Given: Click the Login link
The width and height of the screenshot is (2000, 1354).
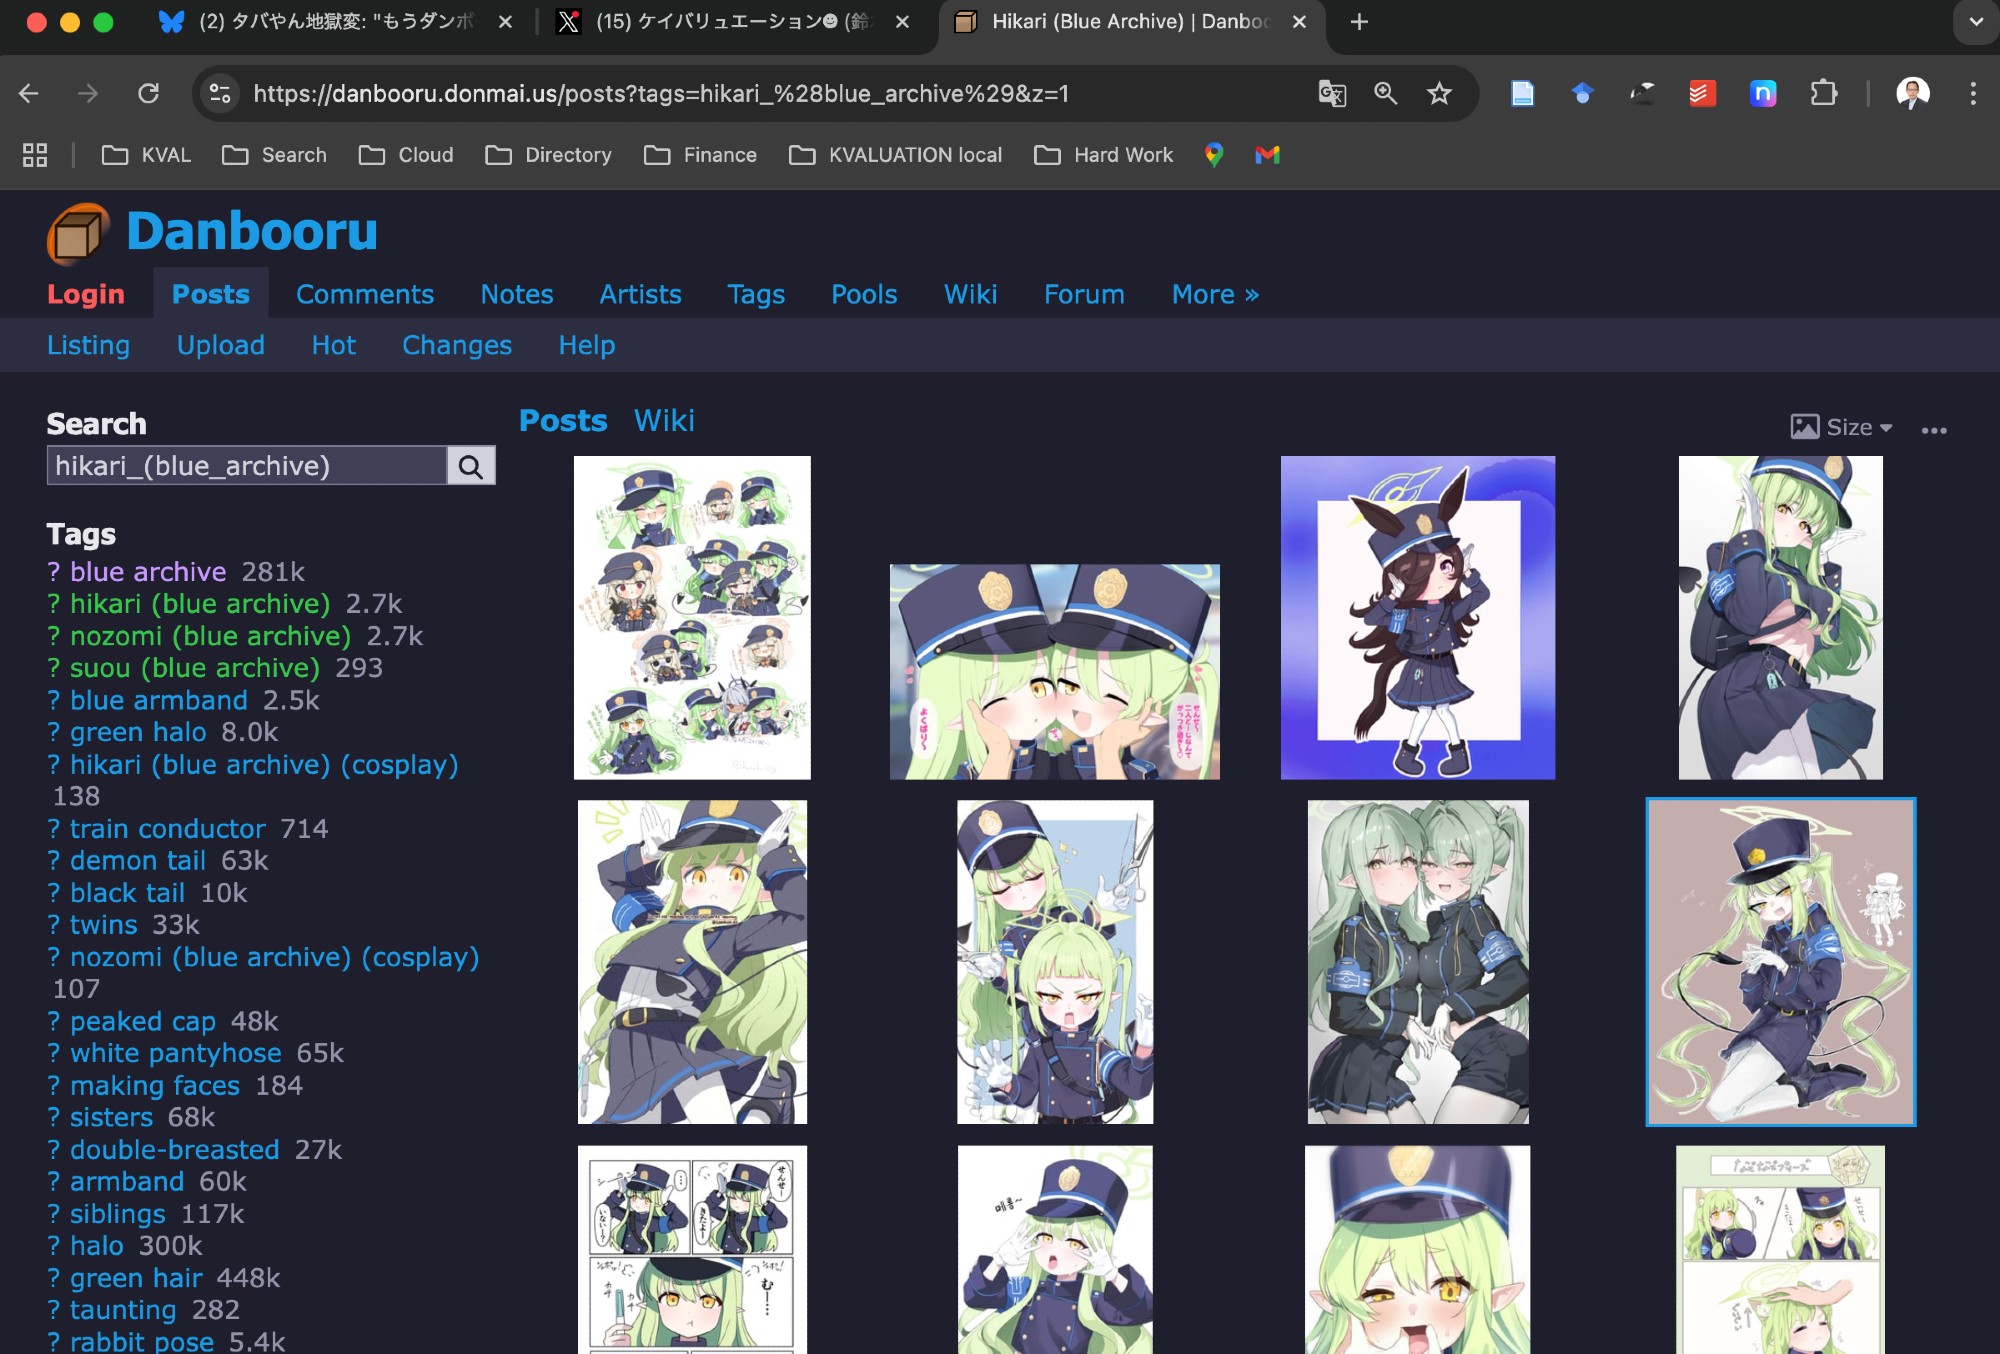Looking at the screenshot, I should pos(86,295).
